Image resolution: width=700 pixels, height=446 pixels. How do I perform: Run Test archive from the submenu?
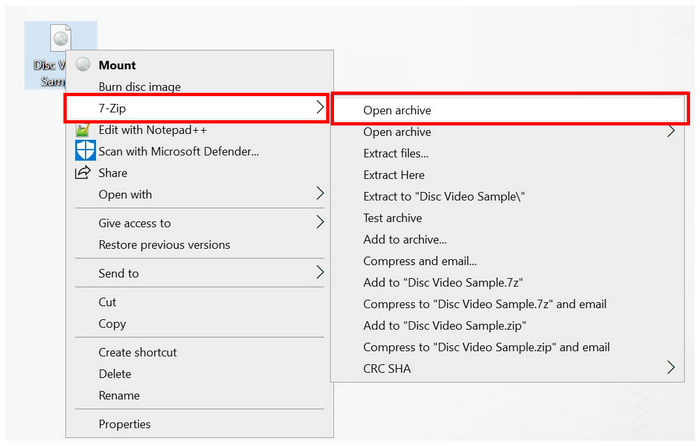392,218
